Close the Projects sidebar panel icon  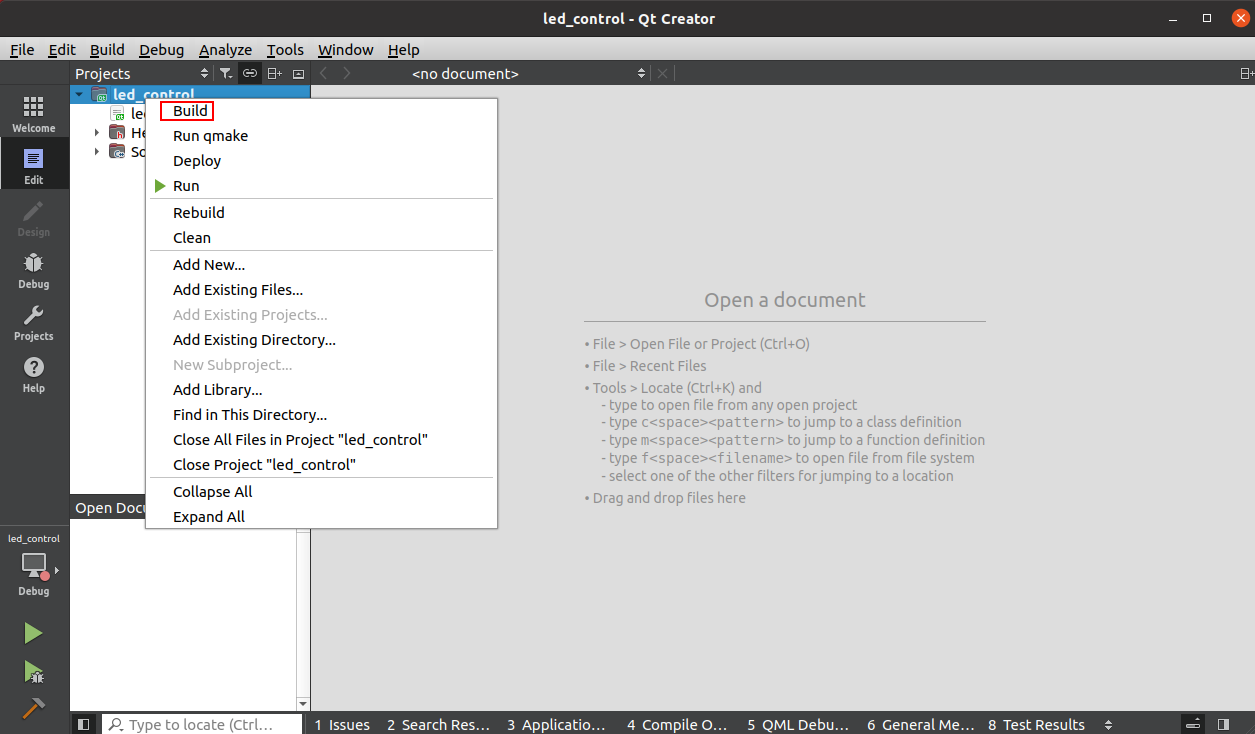(298, 73)
